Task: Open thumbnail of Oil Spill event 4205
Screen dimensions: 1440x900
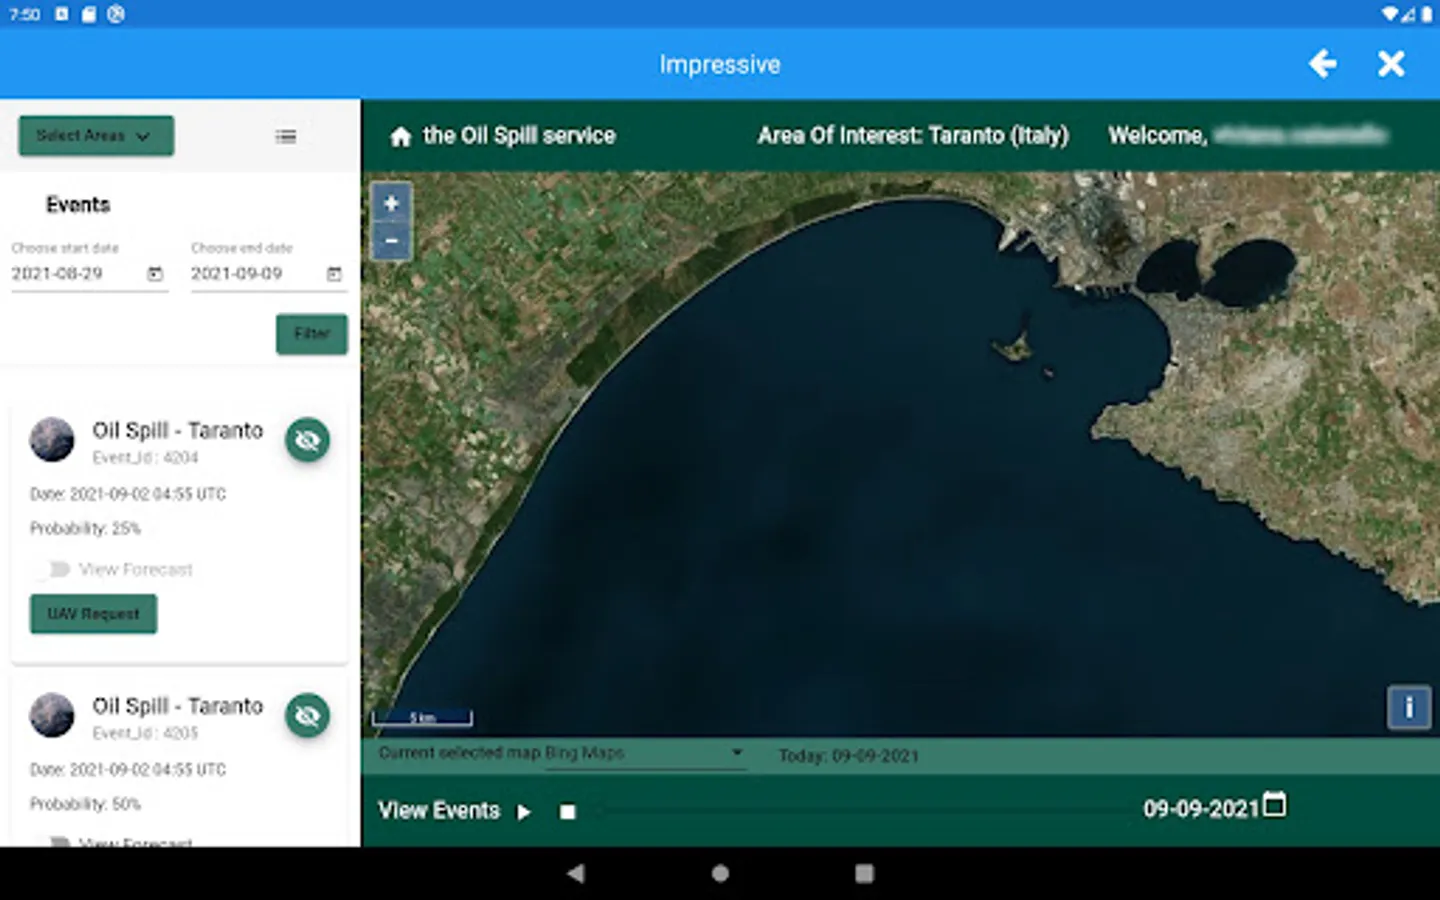Action: point(52,716)
